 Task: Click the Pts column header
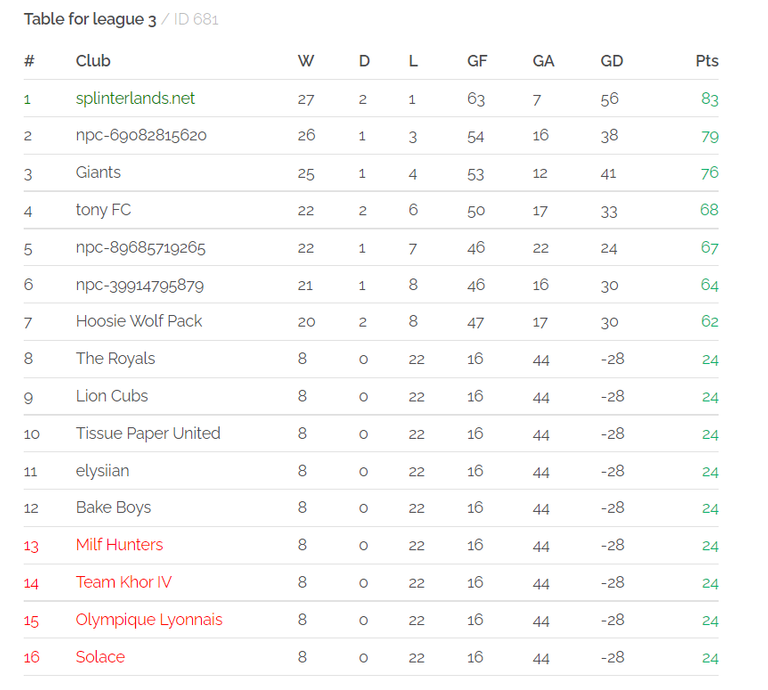pyautogui.click(x=707, y=61)
